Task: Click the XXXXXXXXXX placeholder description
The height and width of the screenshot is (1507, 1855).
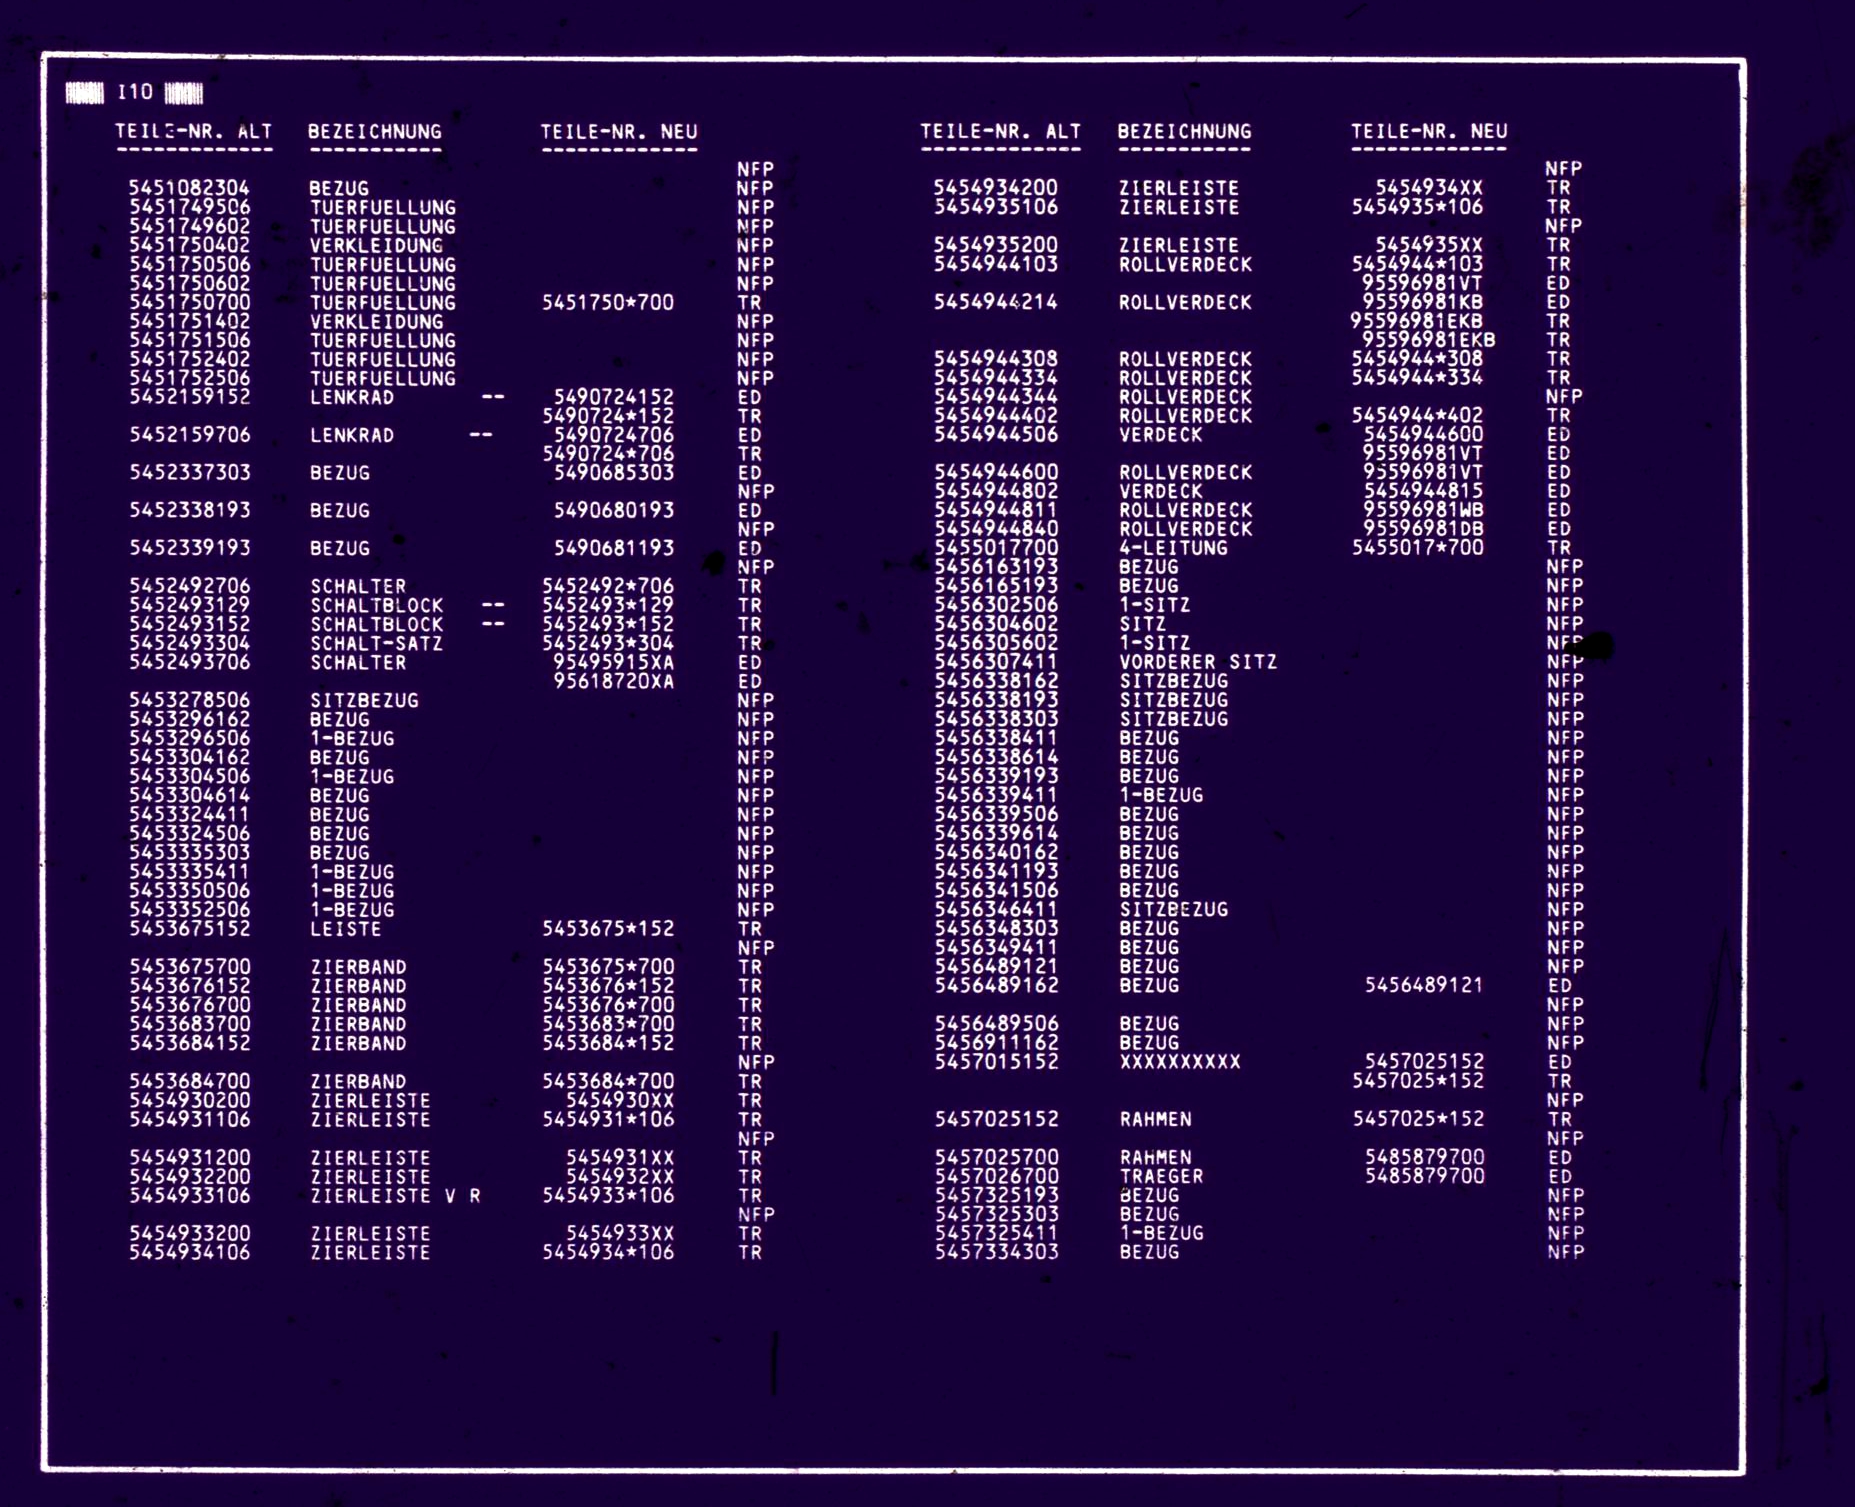Action: pyautogui.click(x=1180, y=1062)
